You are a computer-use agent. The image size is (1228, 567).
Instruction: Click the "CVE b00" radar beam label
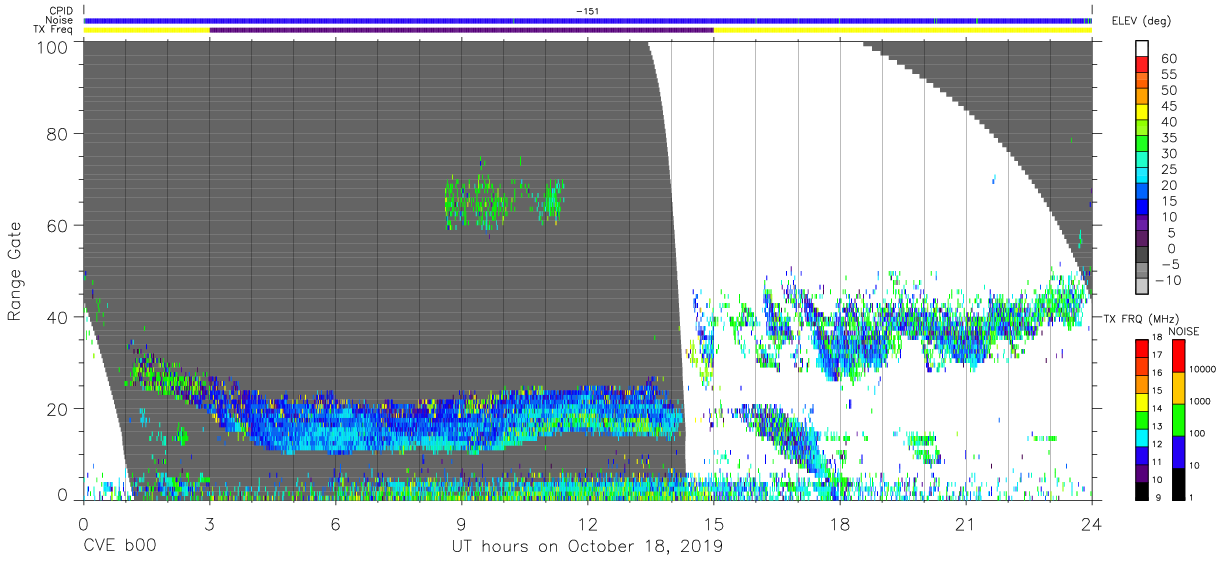pos(119,547)
